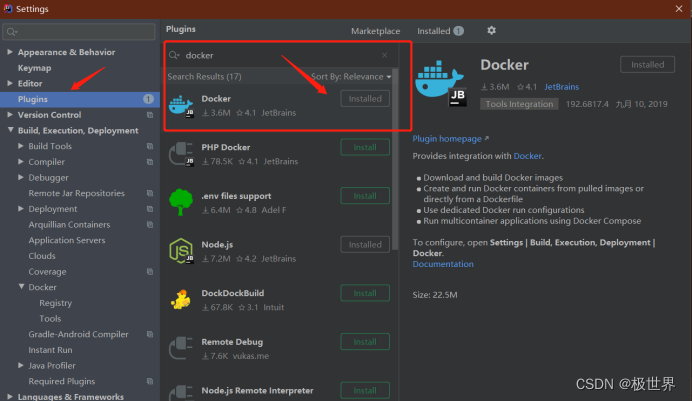The width and height of the screenshot is (692, 401).
Task: Select Keymap in settings tree
Action: pos(34,68)
